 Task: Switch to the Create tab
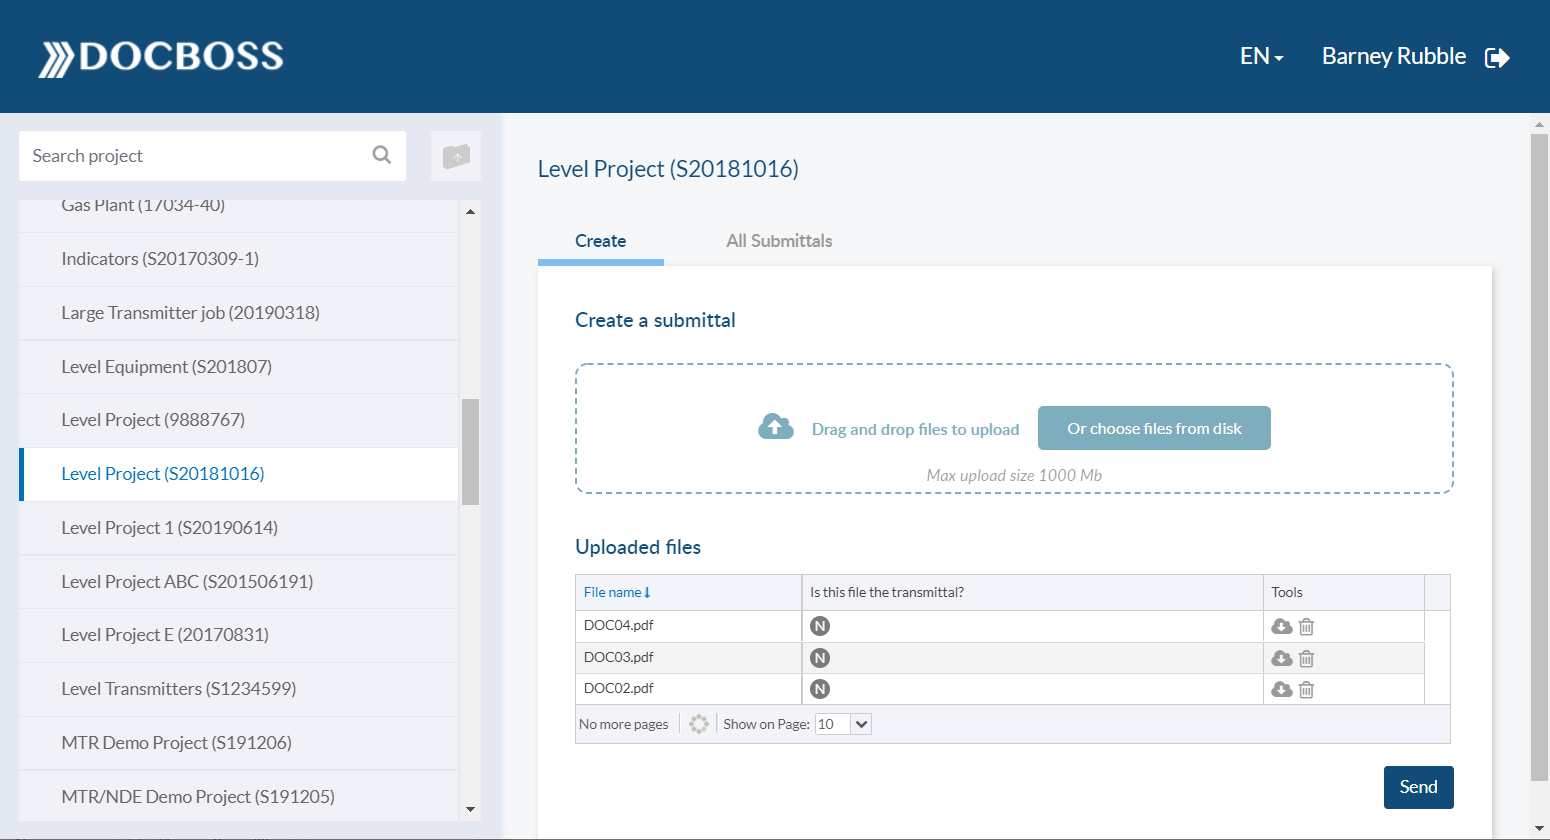tap(600, 241)
